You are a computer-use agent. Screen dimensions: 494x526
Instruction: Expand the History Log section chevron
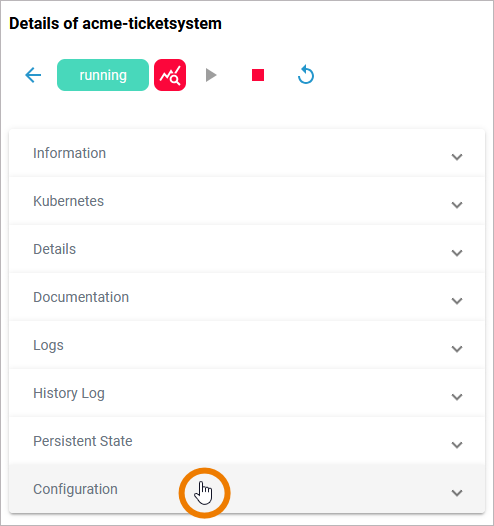click(x=457, y=397)
